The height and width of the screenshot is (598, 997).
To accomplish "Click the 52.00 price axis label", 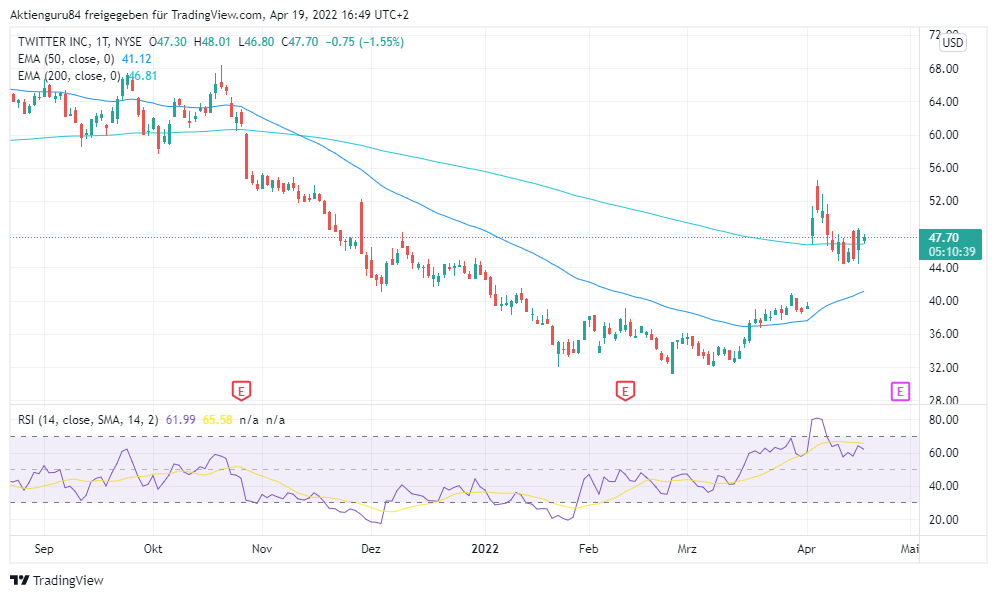I will (x=944, y=201).
